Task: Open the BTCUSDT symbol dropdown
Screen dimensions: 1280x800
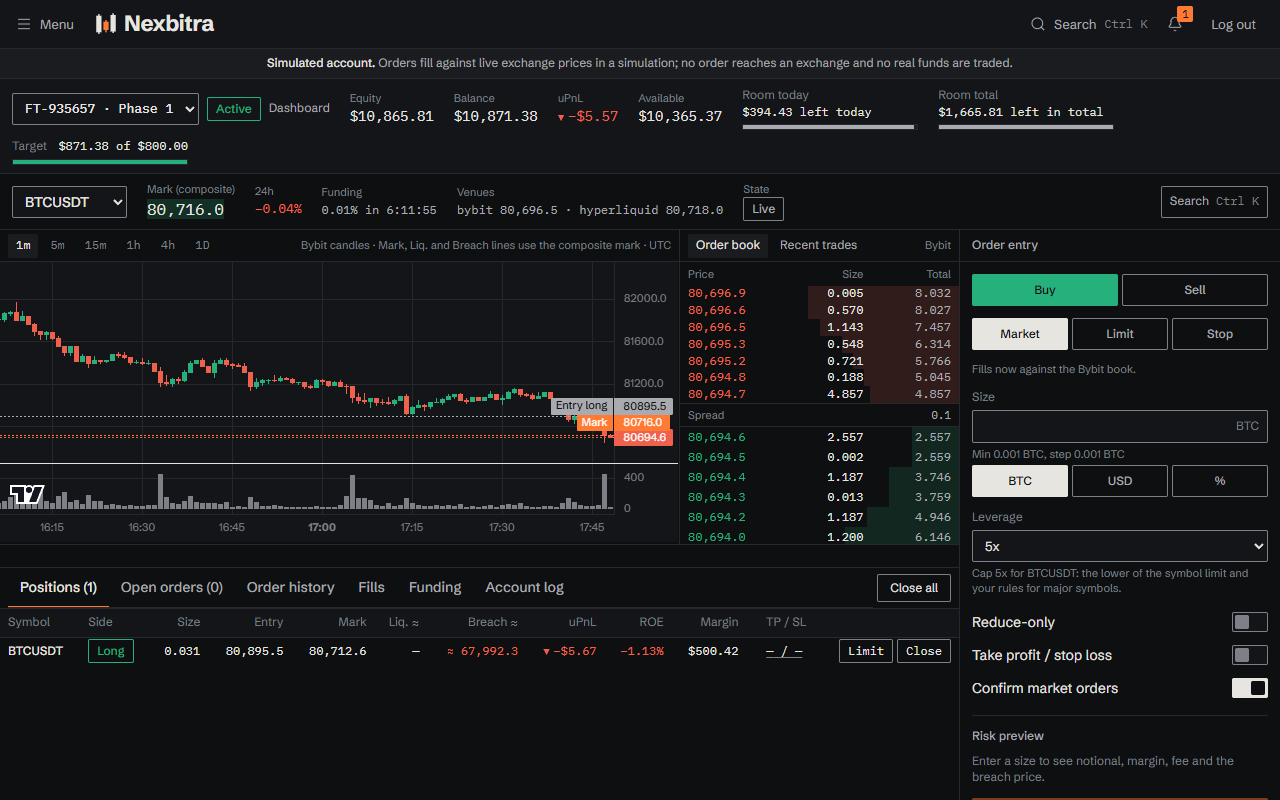Action: [x=69, y=202]
